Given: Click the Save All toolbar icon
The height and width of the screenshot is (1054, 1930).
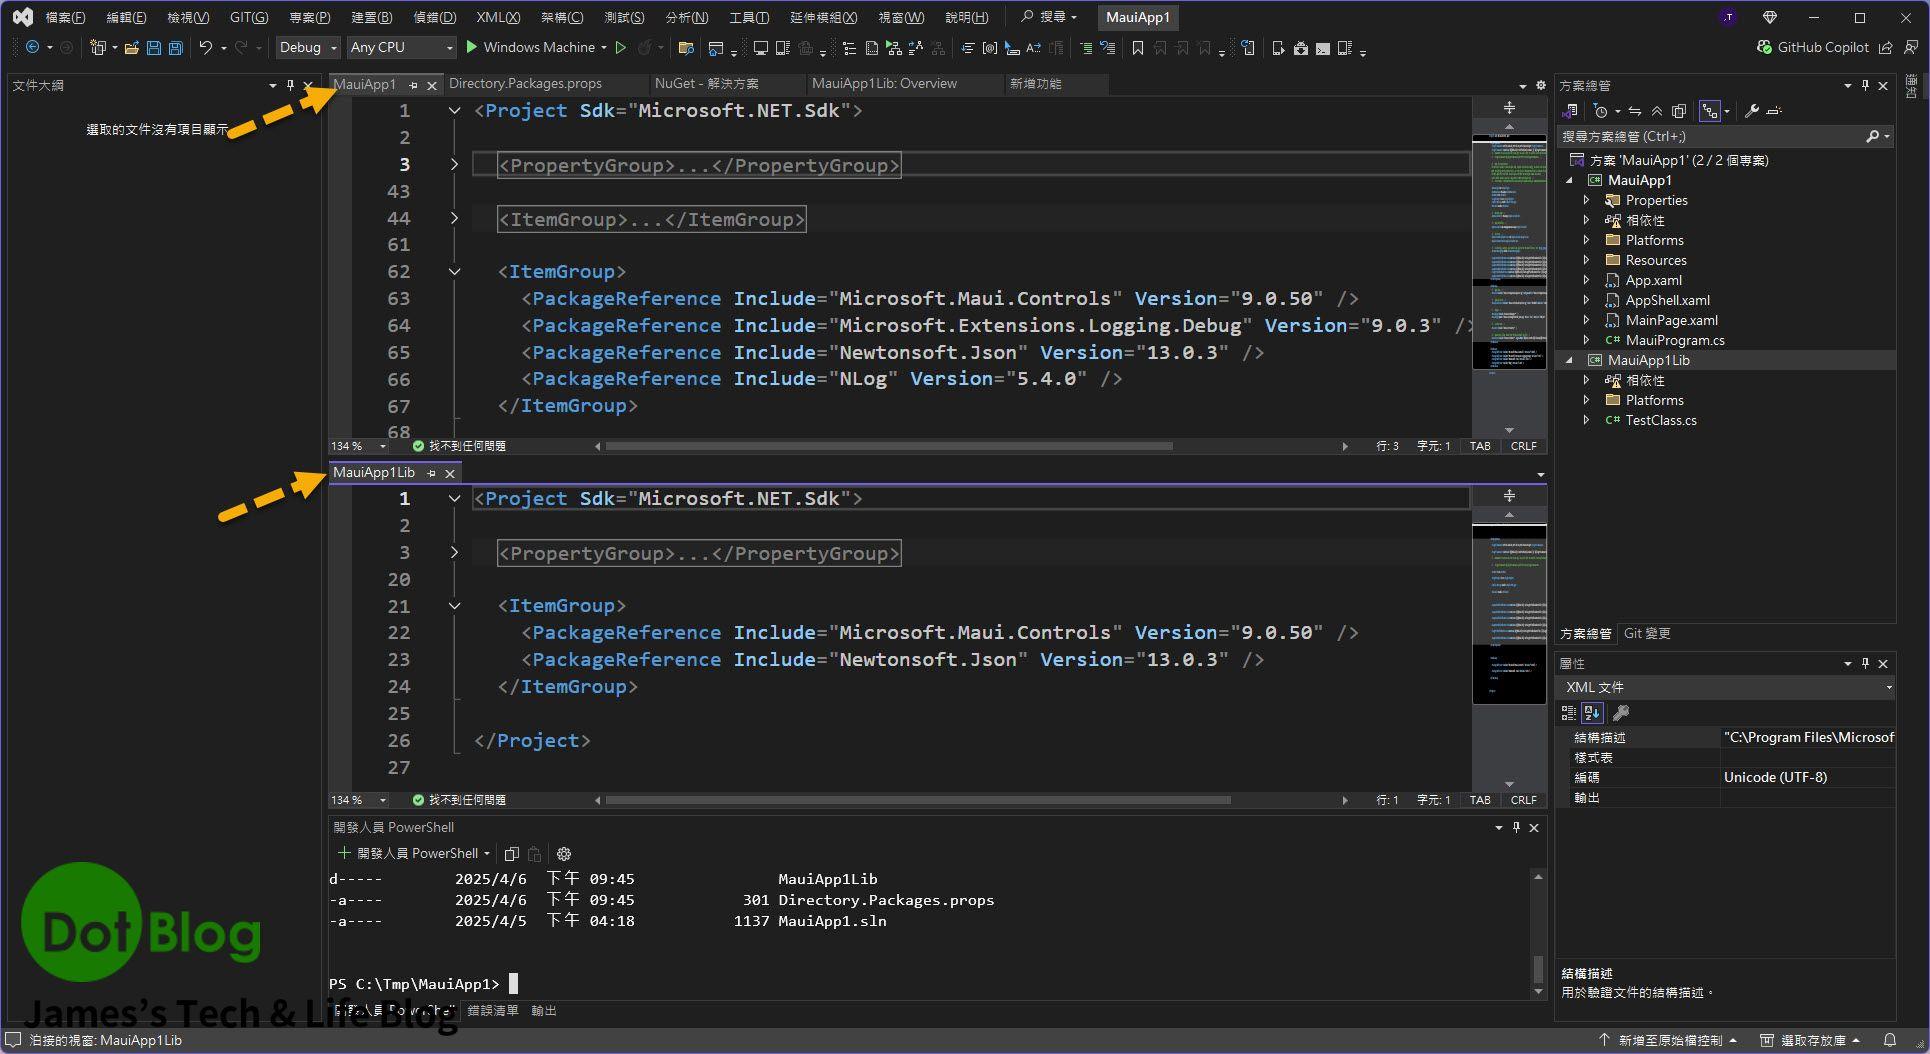Looking at the screenshot, I should pos(176,47).
